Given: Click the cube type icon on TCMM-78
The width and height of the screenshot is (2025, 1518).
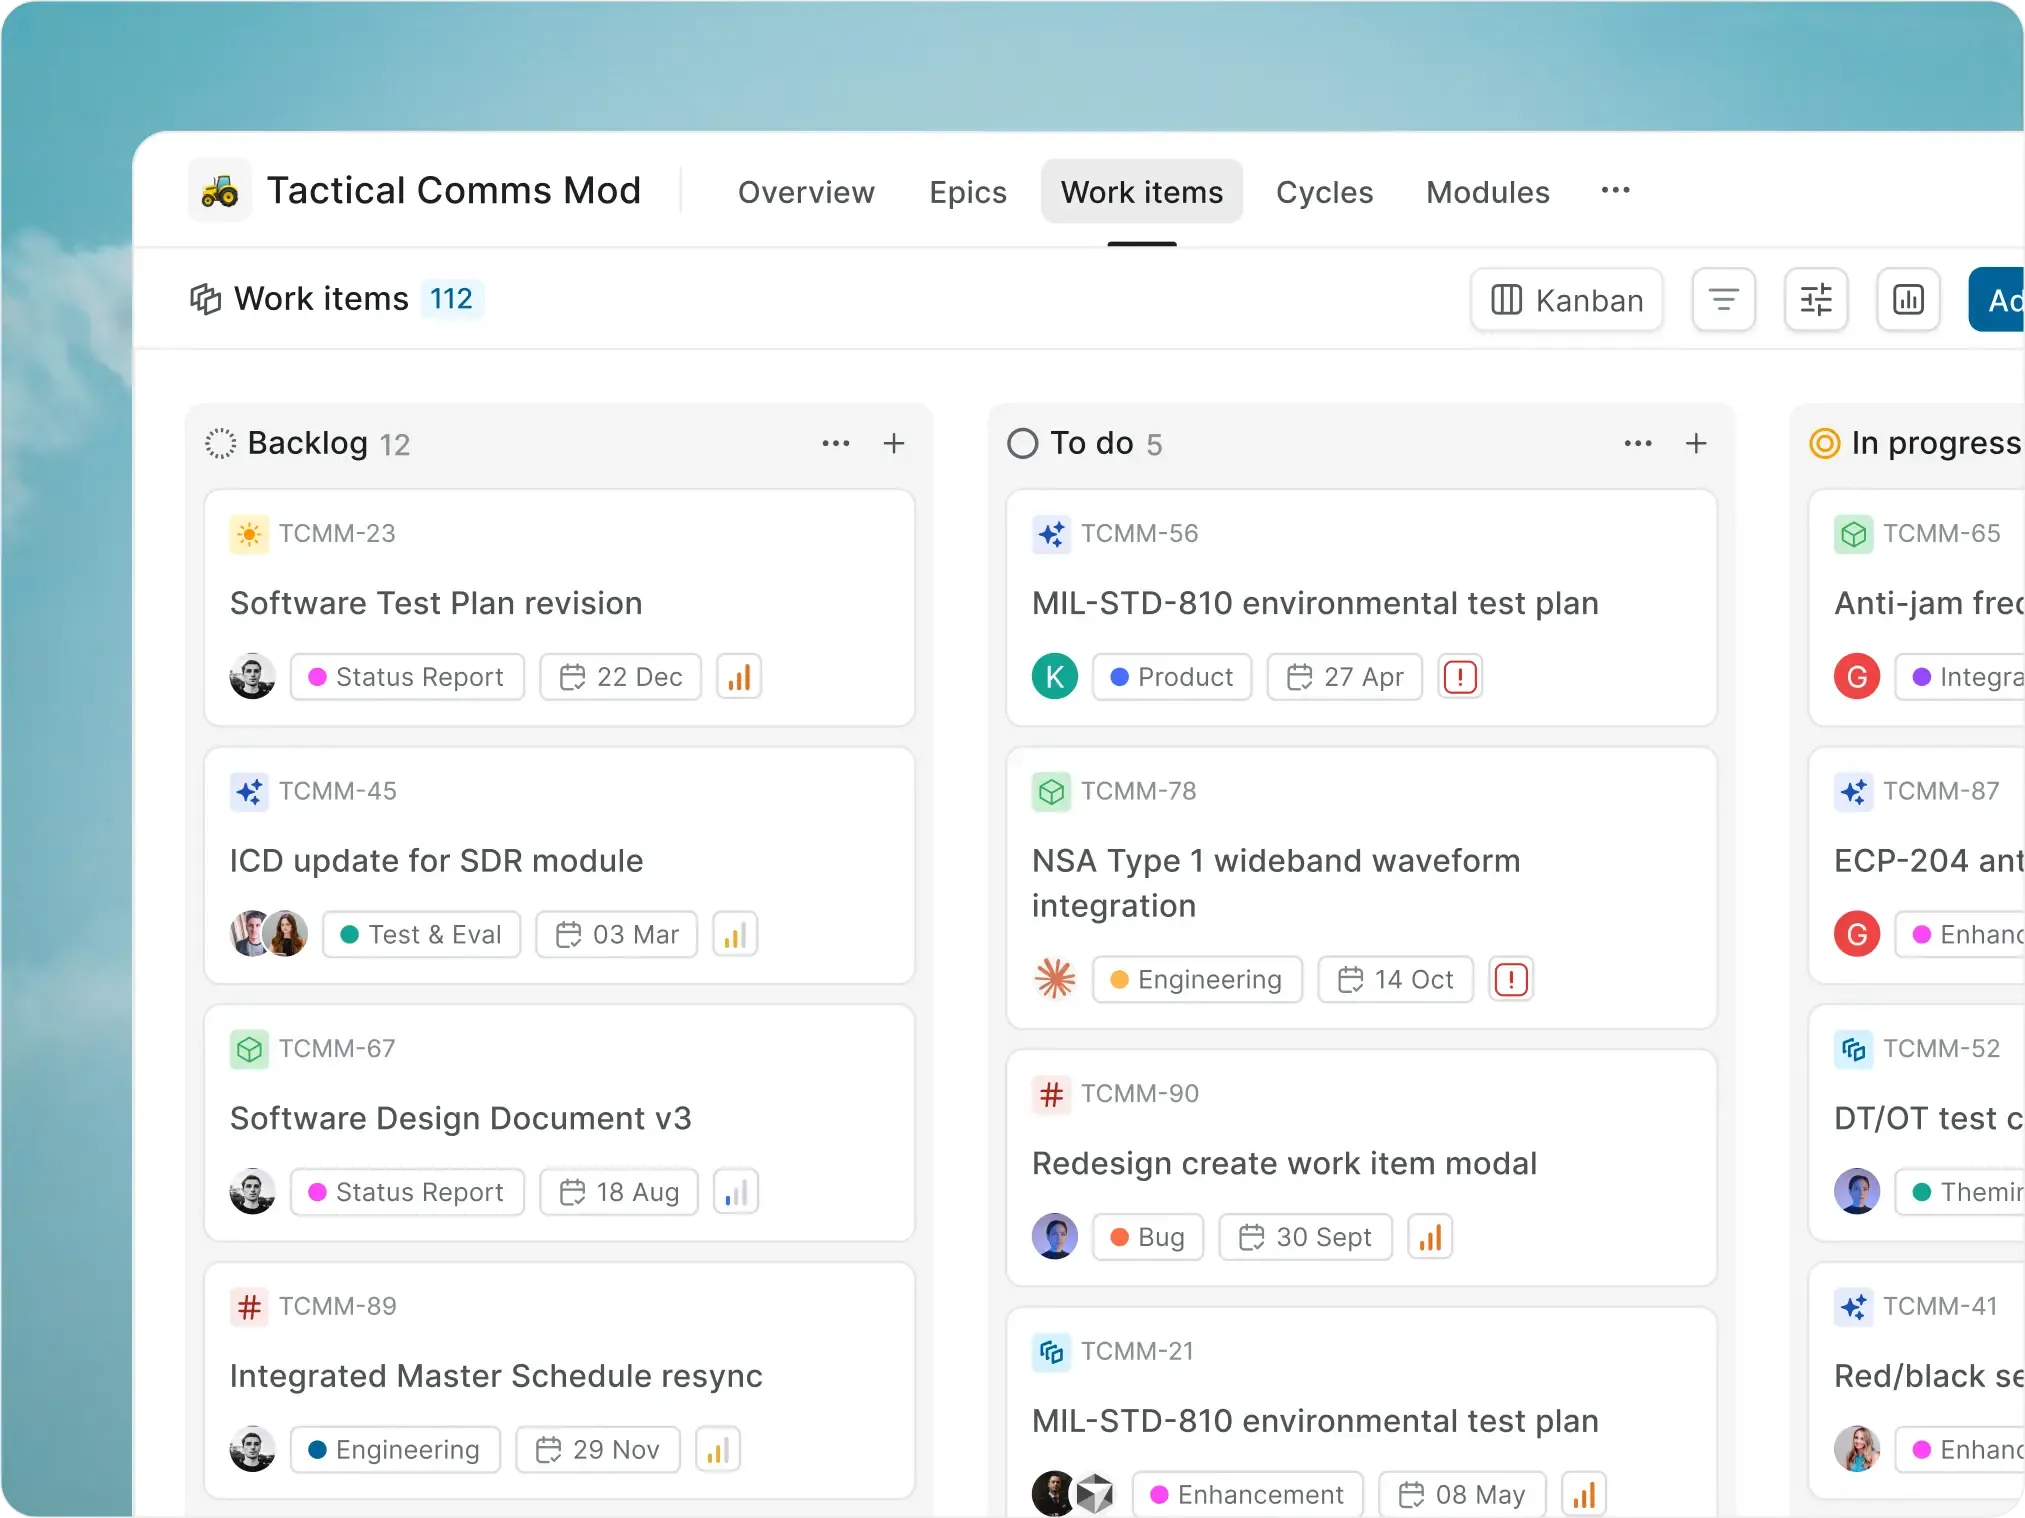Looking at the screenshot, I should click(1051, 792).
